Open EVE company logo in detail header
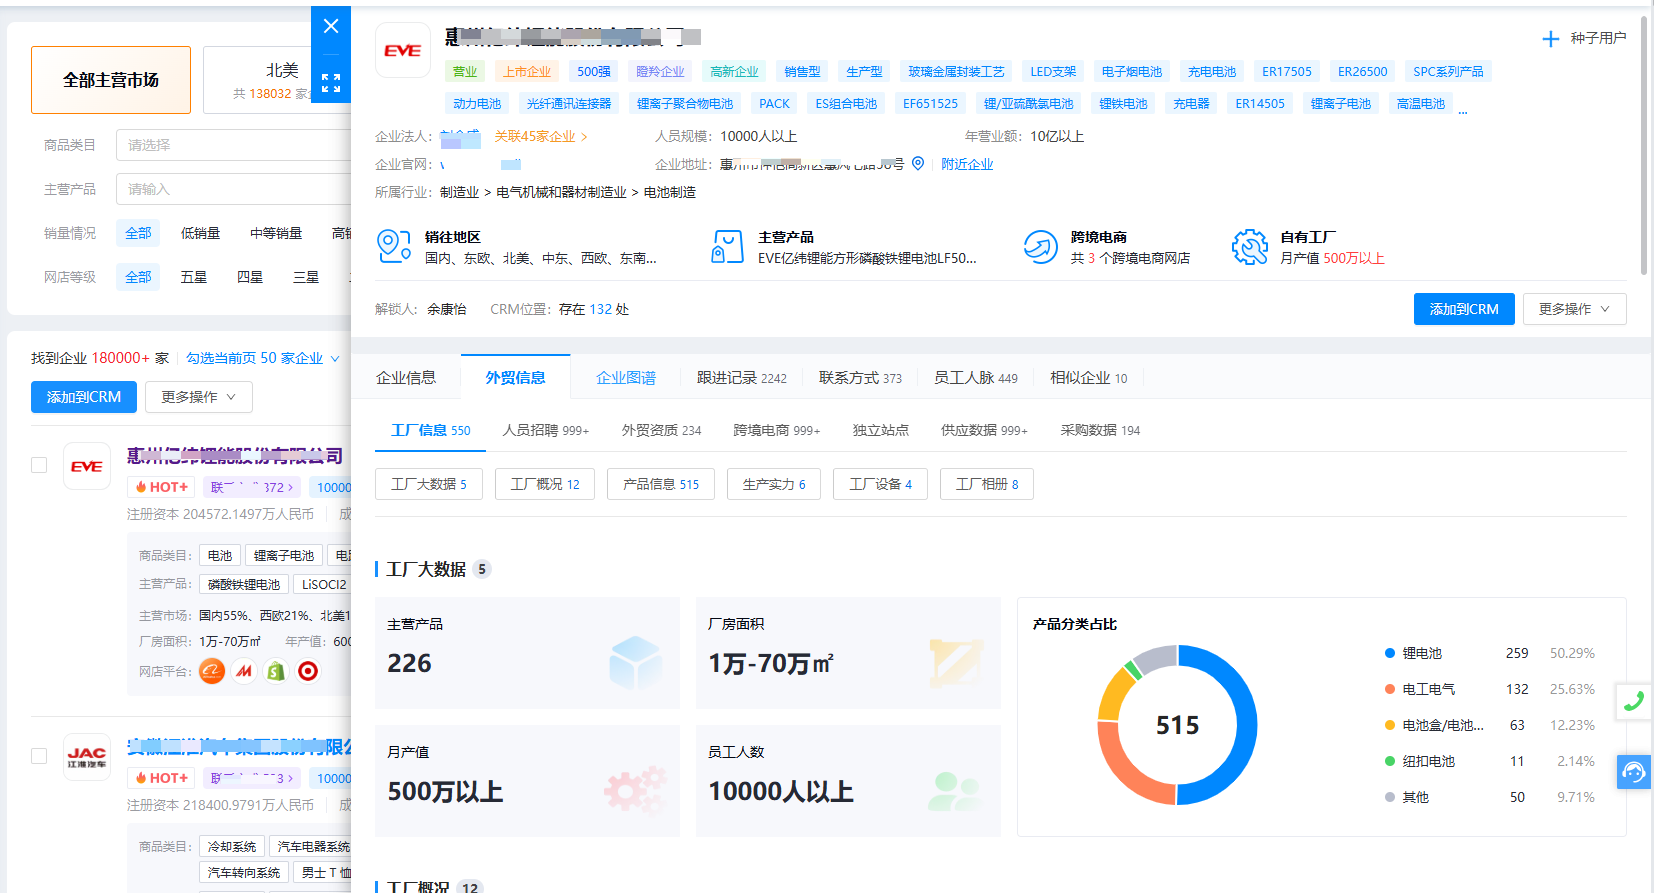The image size is (1654, 893). coord(403,50)
